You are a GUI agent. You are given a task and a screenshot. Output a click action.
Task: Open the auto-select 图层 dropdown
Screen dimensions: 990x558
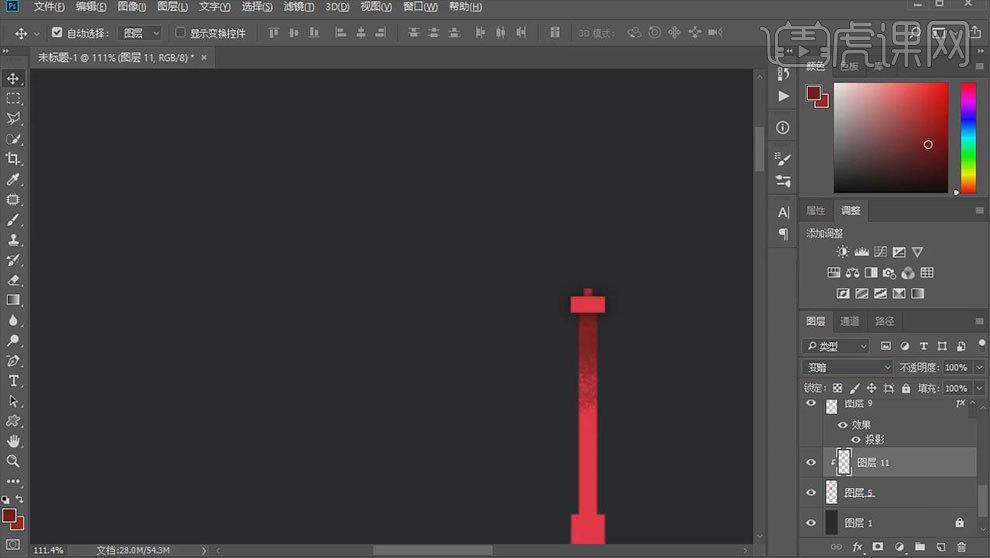(140, 33)
